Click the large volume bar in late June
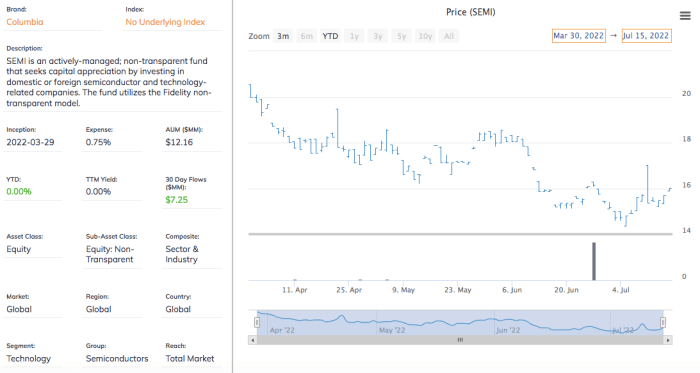The height and width of the screenshot is (373, 700). 594,261
